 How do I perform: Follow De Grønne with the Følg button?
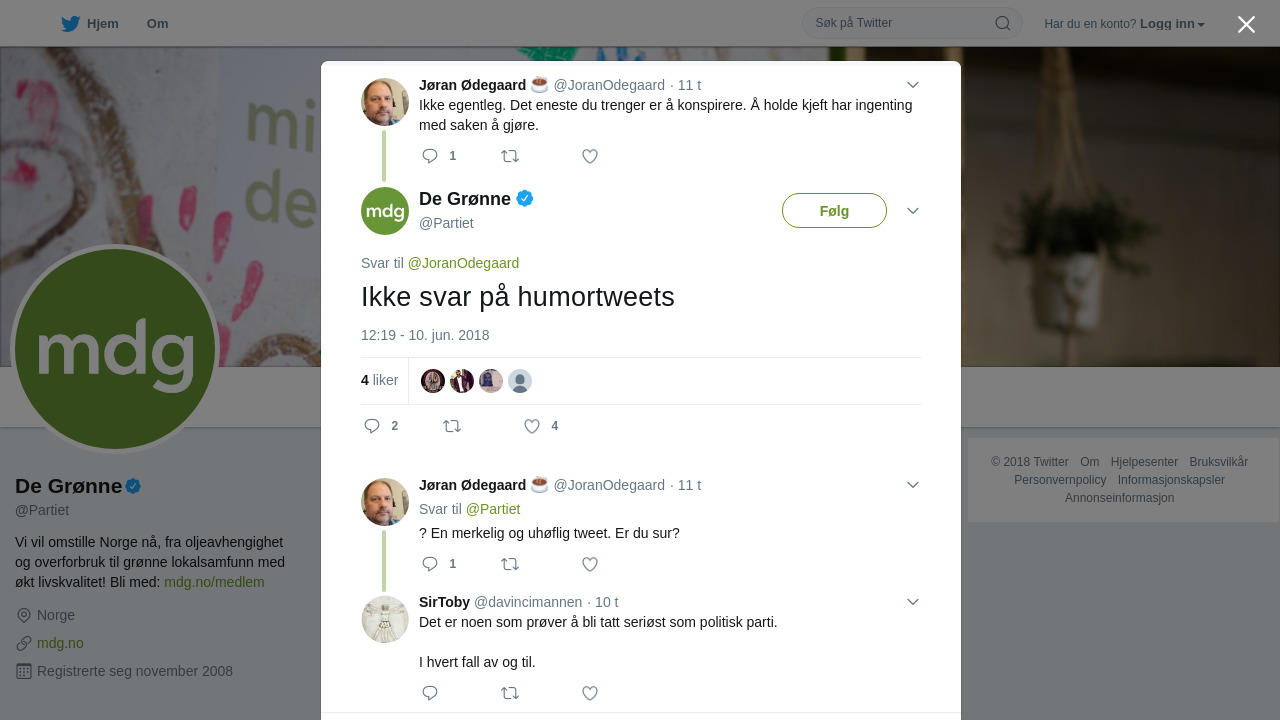(x=834, y=211)
